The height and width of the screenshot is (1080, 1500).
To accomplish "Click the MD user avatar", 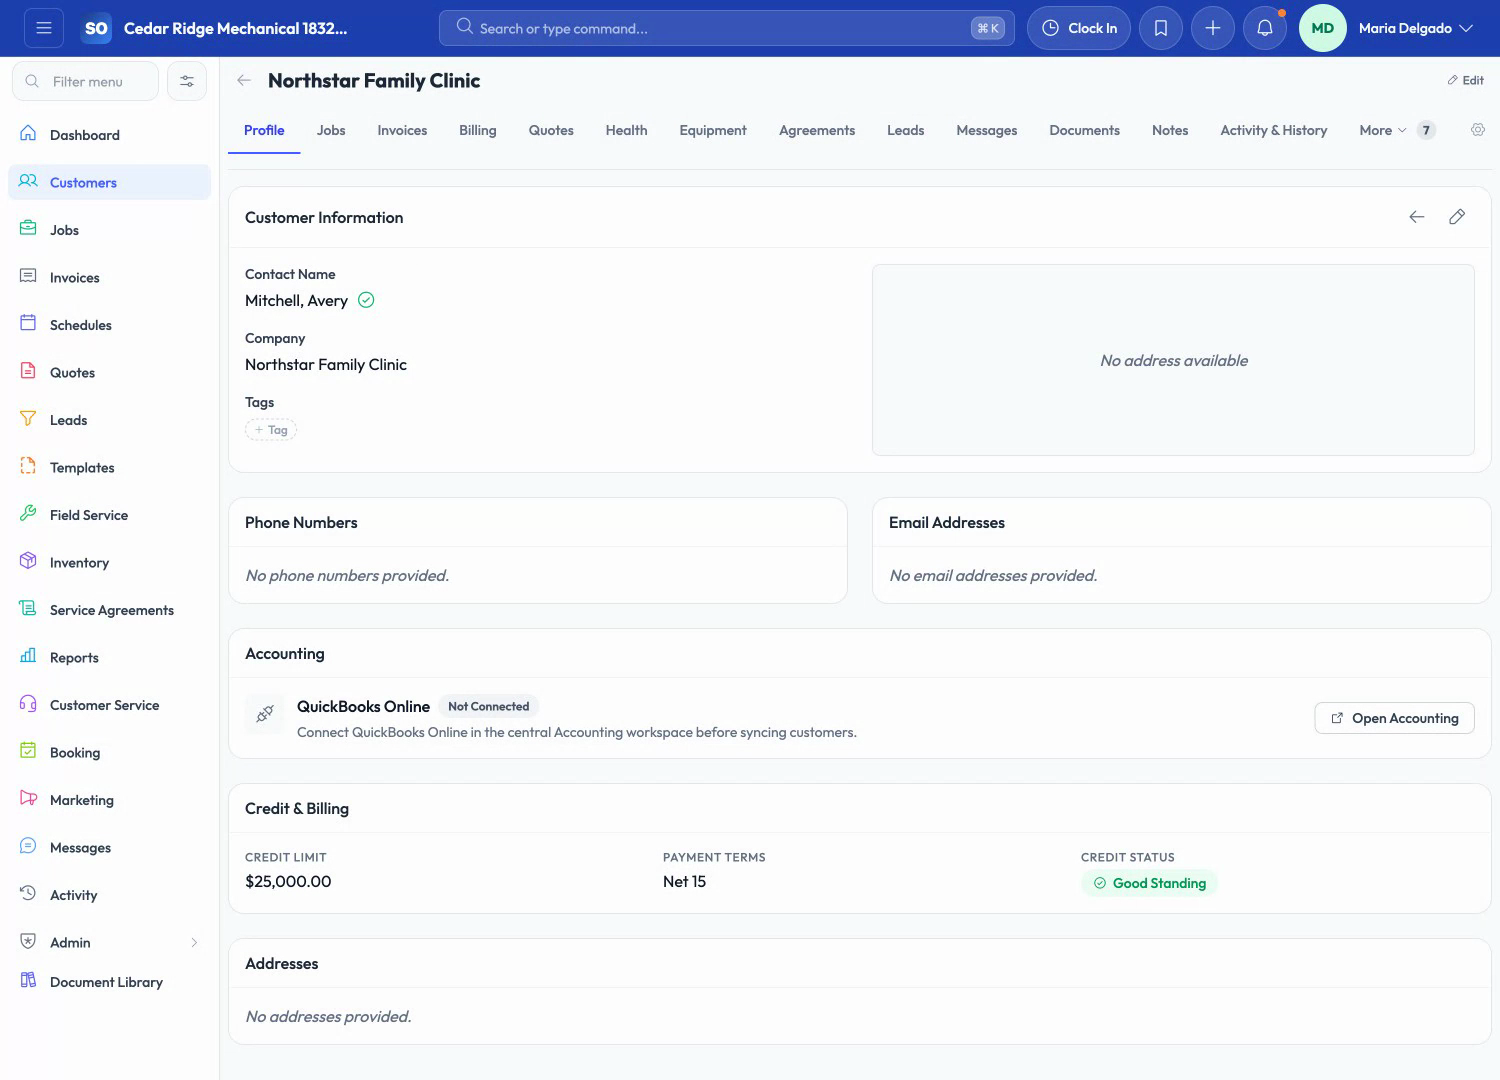I will (x=1323, y=28).
